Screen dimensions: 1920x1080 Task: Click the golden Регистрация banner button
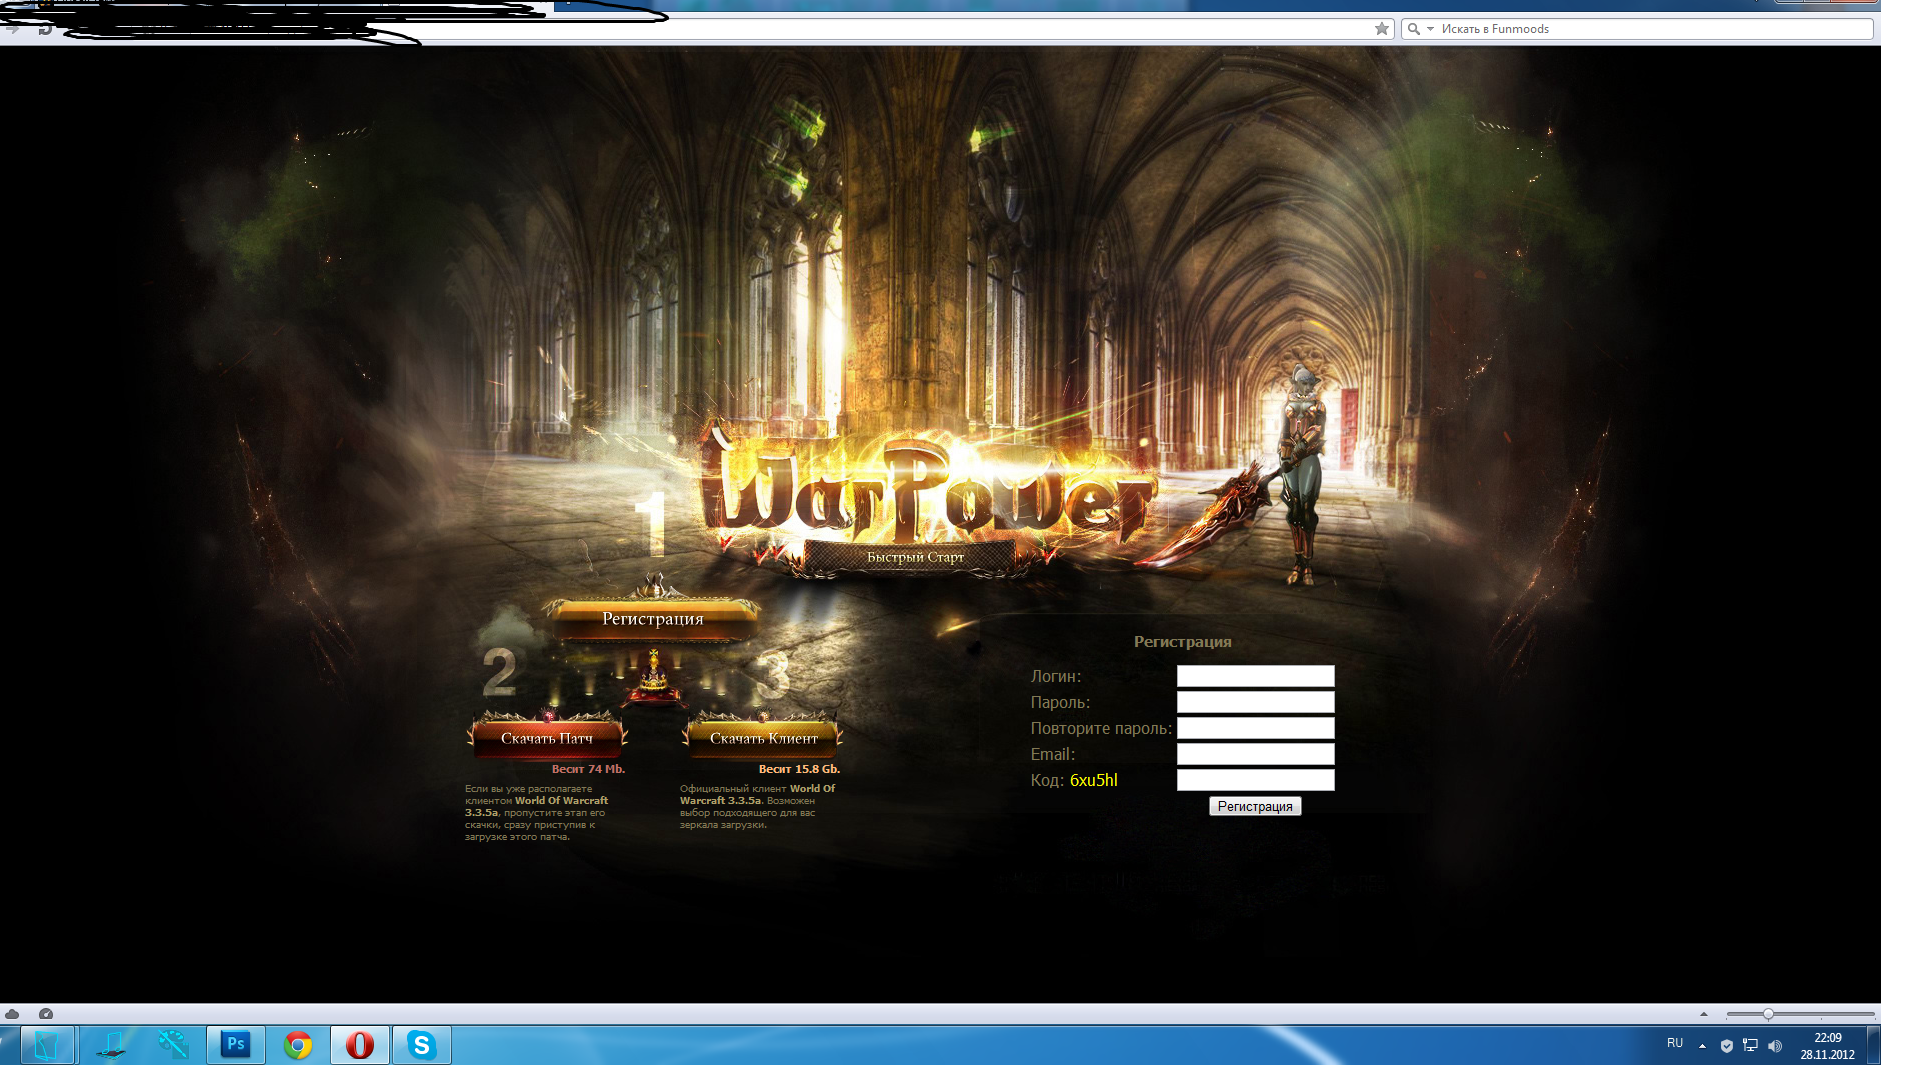[x=652, y=619]
